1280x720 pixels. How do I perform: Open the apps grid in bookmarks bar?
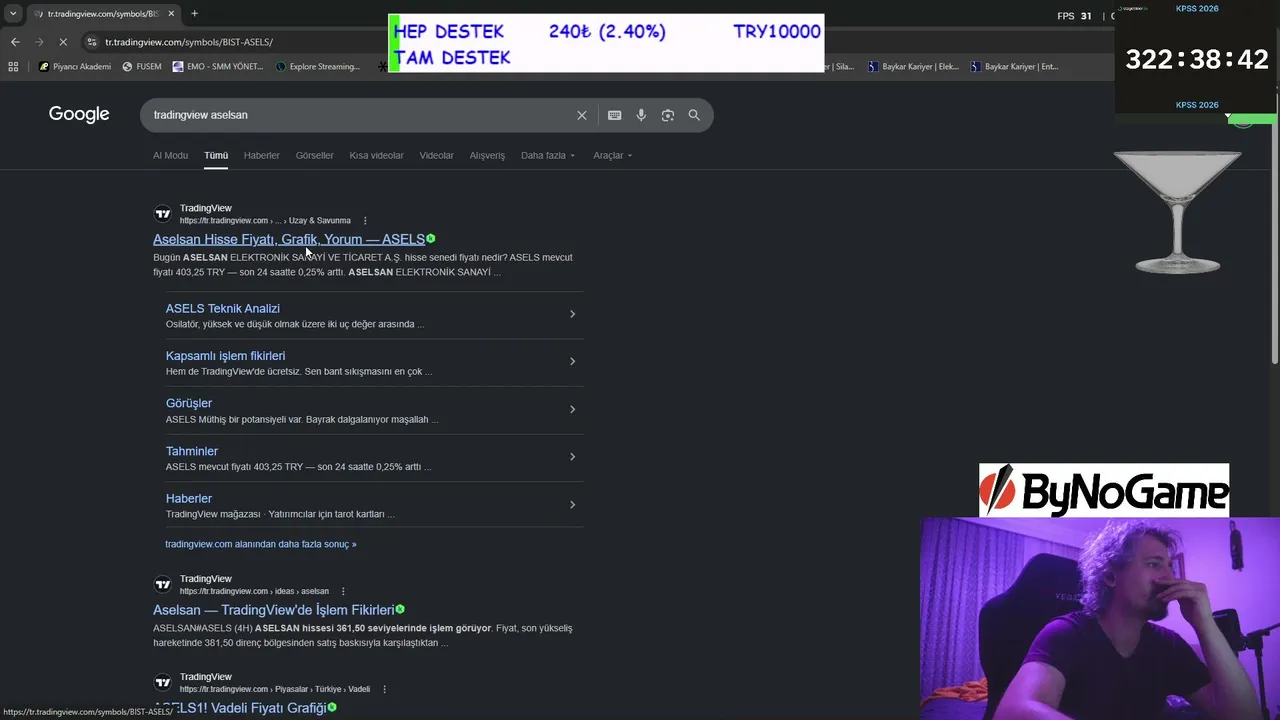[13, 67]
